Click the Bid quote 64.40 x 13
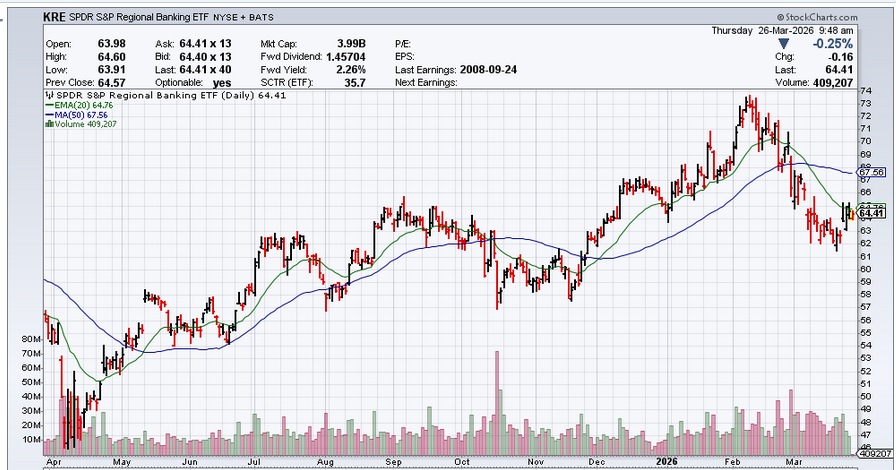Screen dimensions: 896x470 [x=205, y=57]
